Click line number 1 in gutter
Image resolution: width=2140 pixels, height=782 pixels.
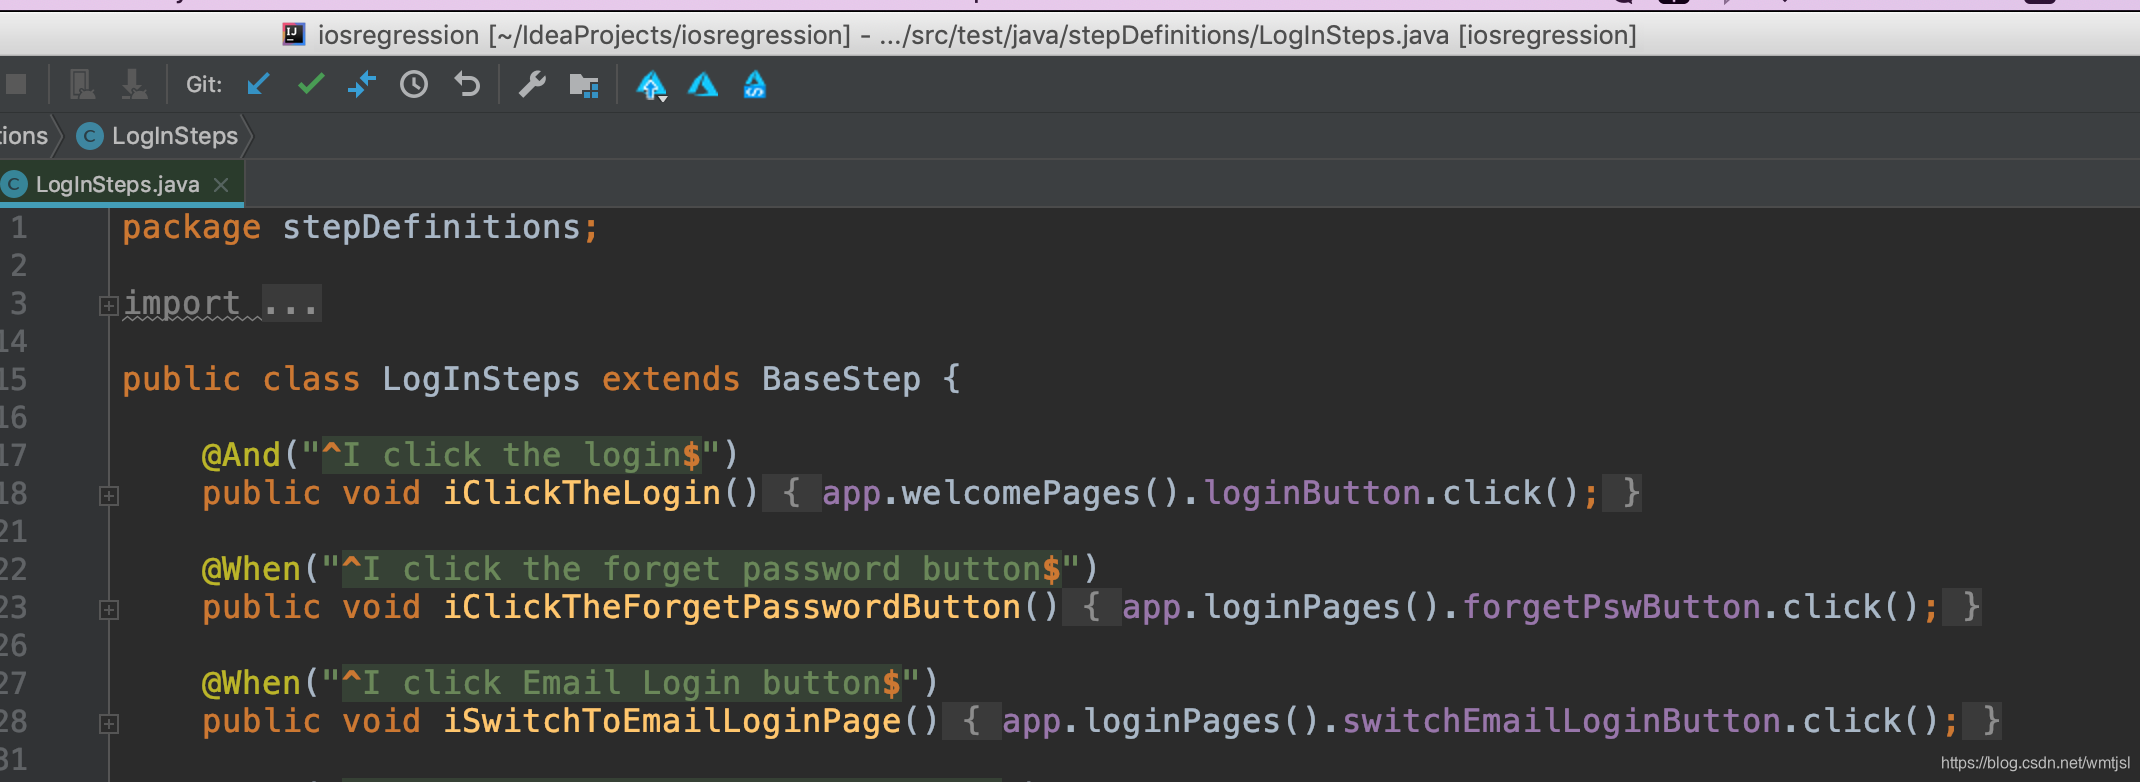click(19, 228)
